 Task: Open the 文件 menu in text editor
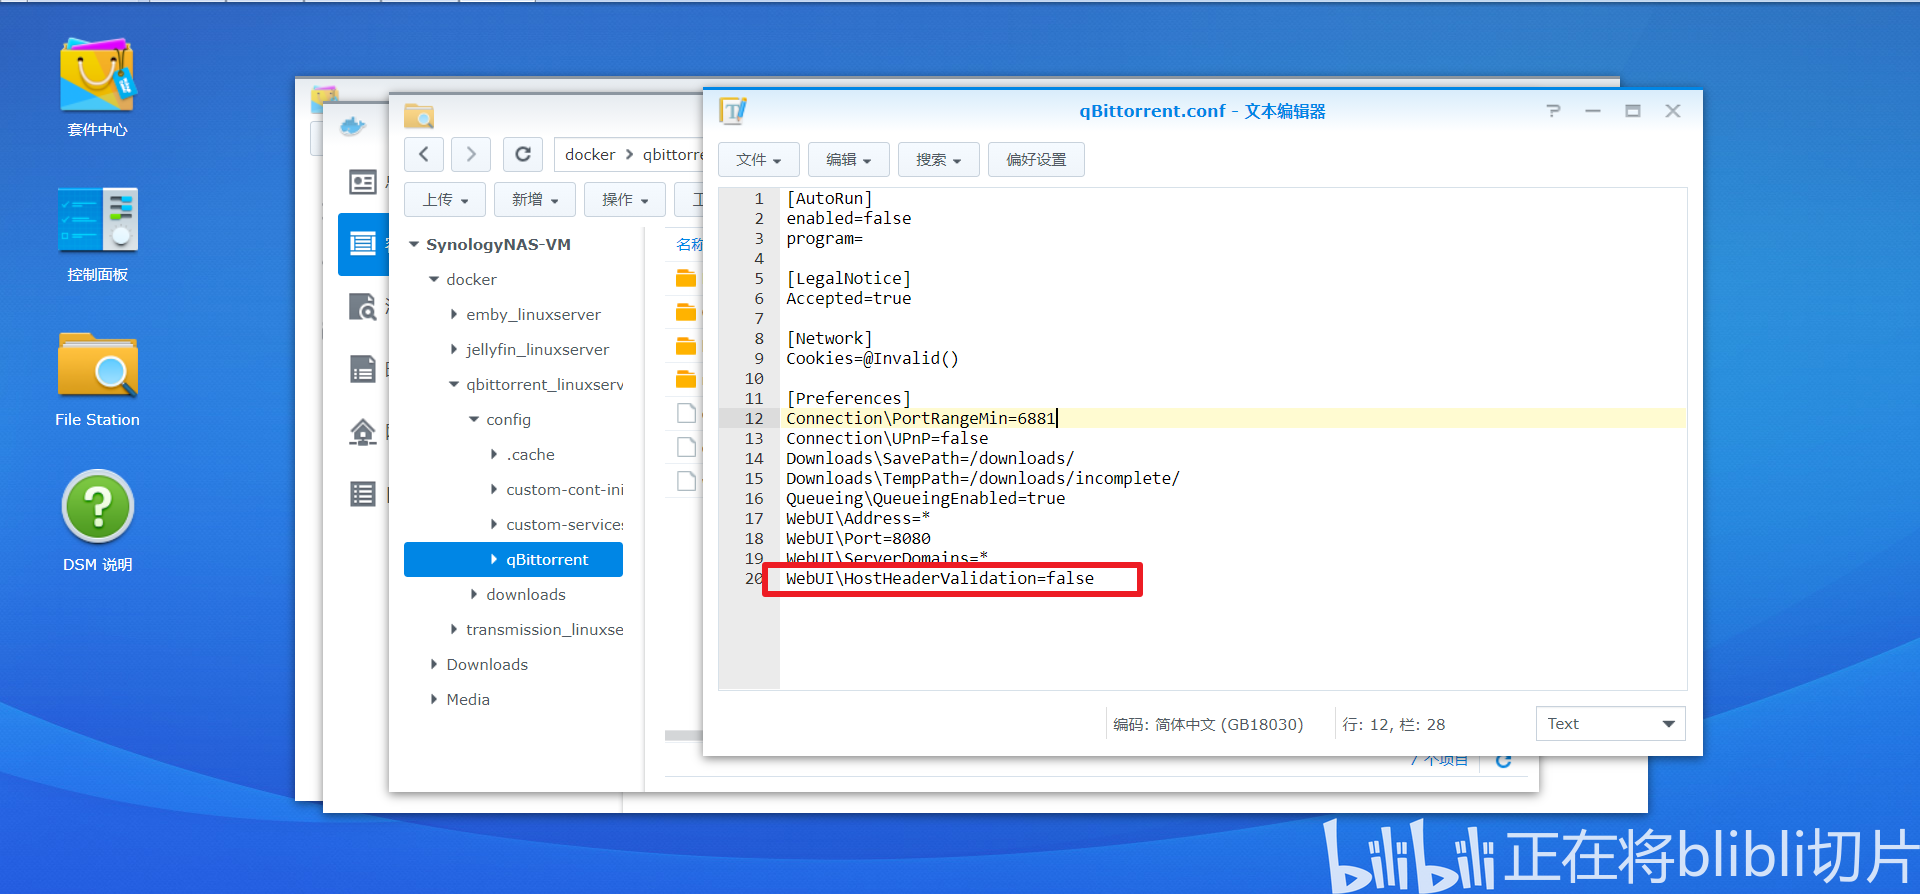tap(758, 160)
